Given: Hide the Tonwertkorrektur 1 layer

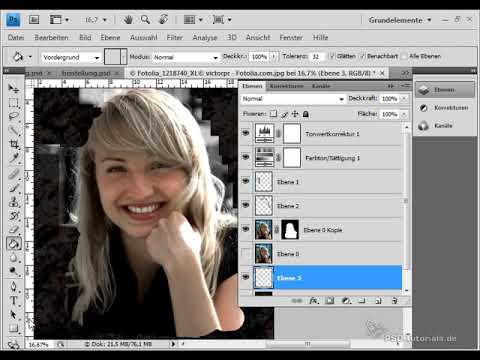Looking at the screenshot, I should (x=246, y=133).
